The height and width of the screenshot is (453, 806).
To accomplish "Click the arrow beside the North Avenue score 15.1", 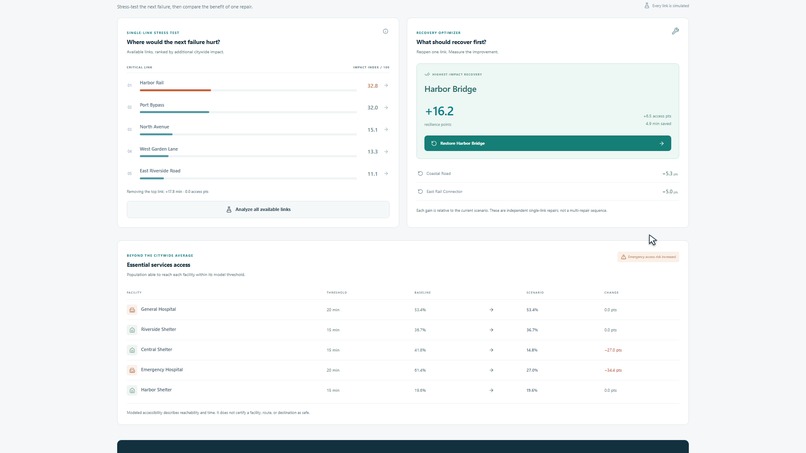I will coord(386,130).
